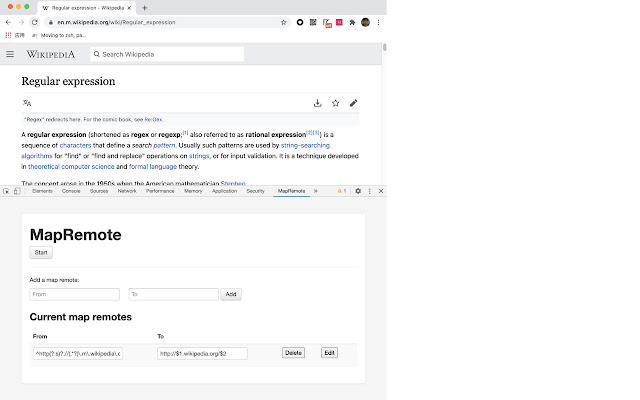The image size is (640, 400).
Task: Click the browser forward arrow
Action: (x=21, y=22)
